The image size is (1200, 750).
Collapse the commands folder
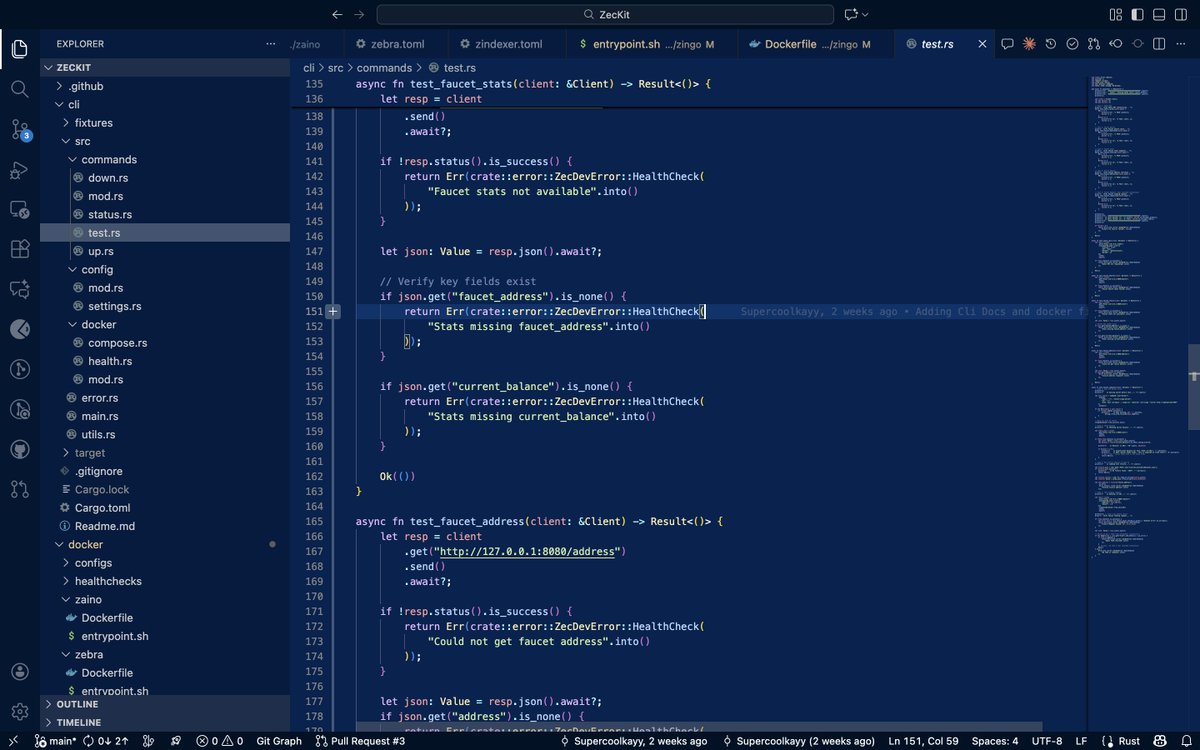click(165, 159)
